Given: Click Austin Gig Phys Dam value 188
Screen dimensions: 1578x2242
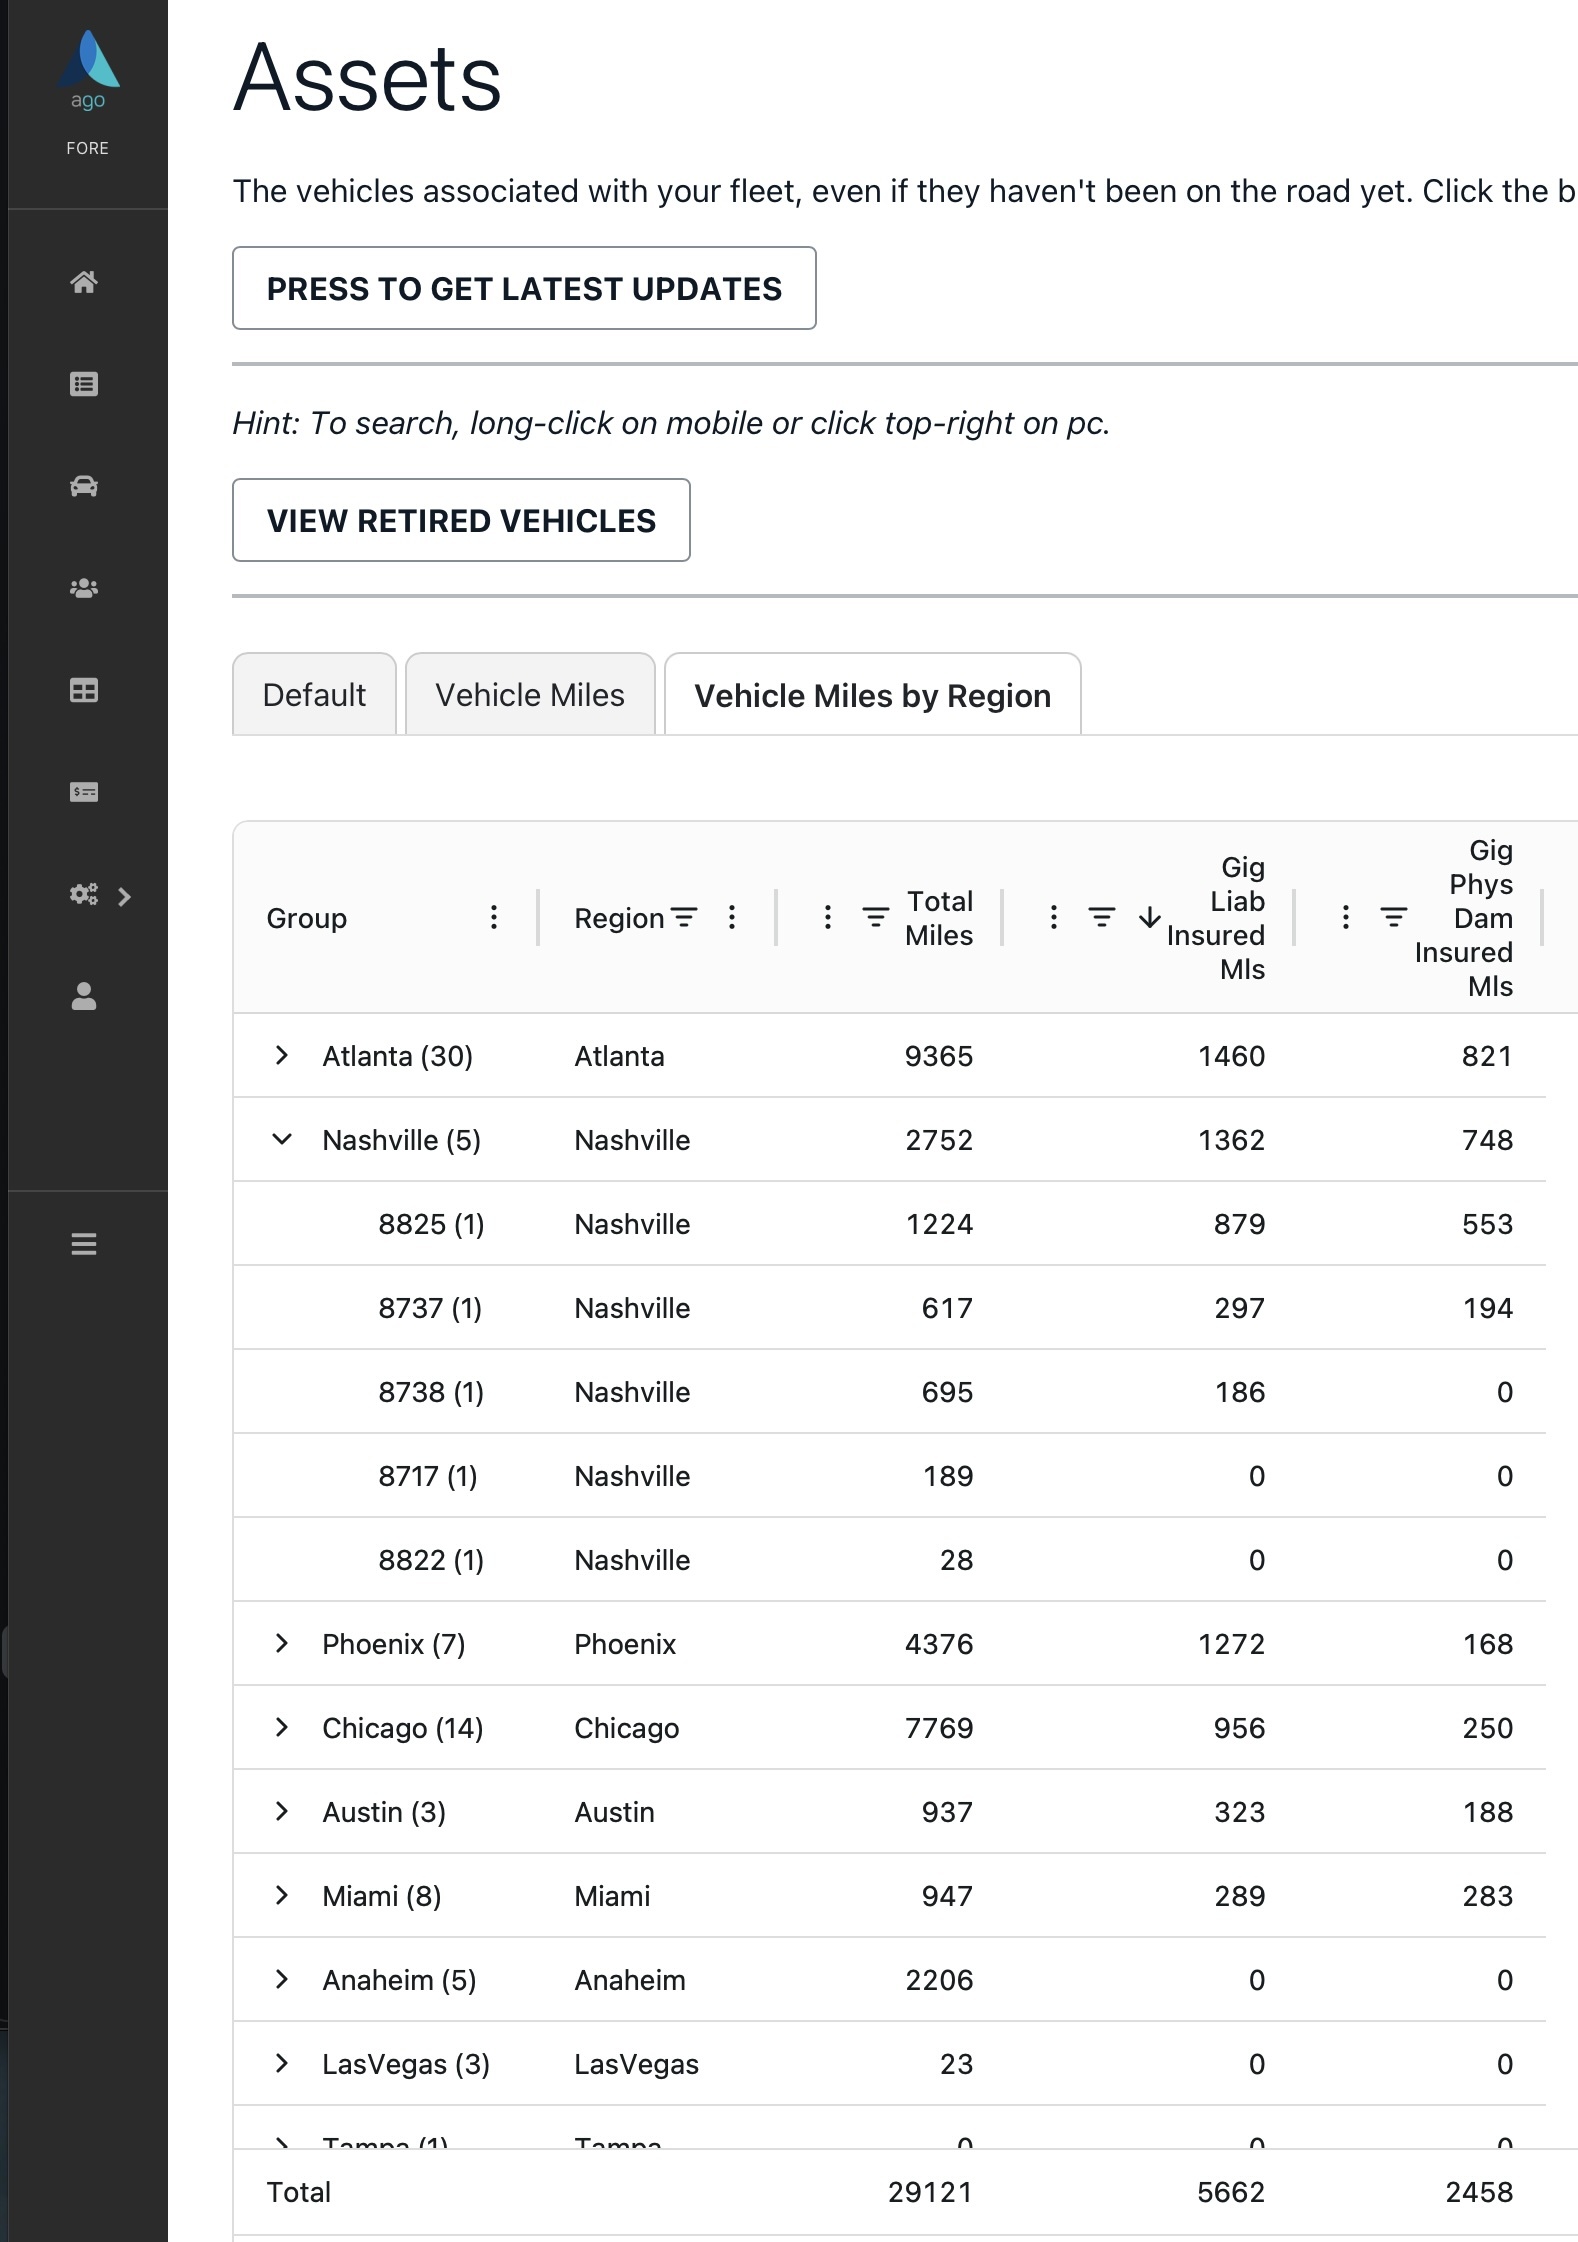Looking at the screenshot, I should (1488, 1812).
